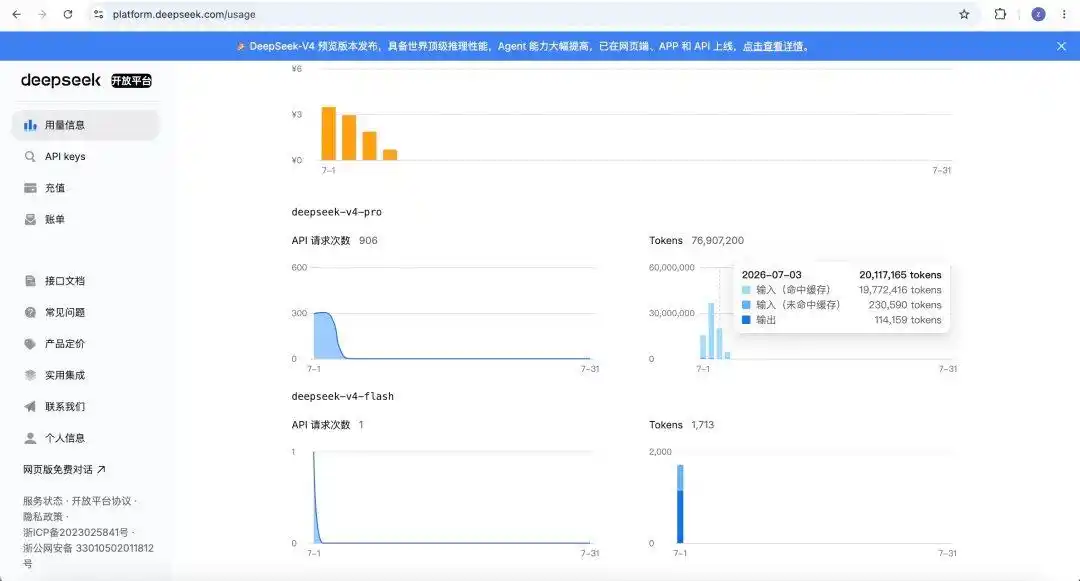This screenshot has width=1080, height=581.
Task: Click the tallest orange cost bar
Action: click(x=329, y=134)
